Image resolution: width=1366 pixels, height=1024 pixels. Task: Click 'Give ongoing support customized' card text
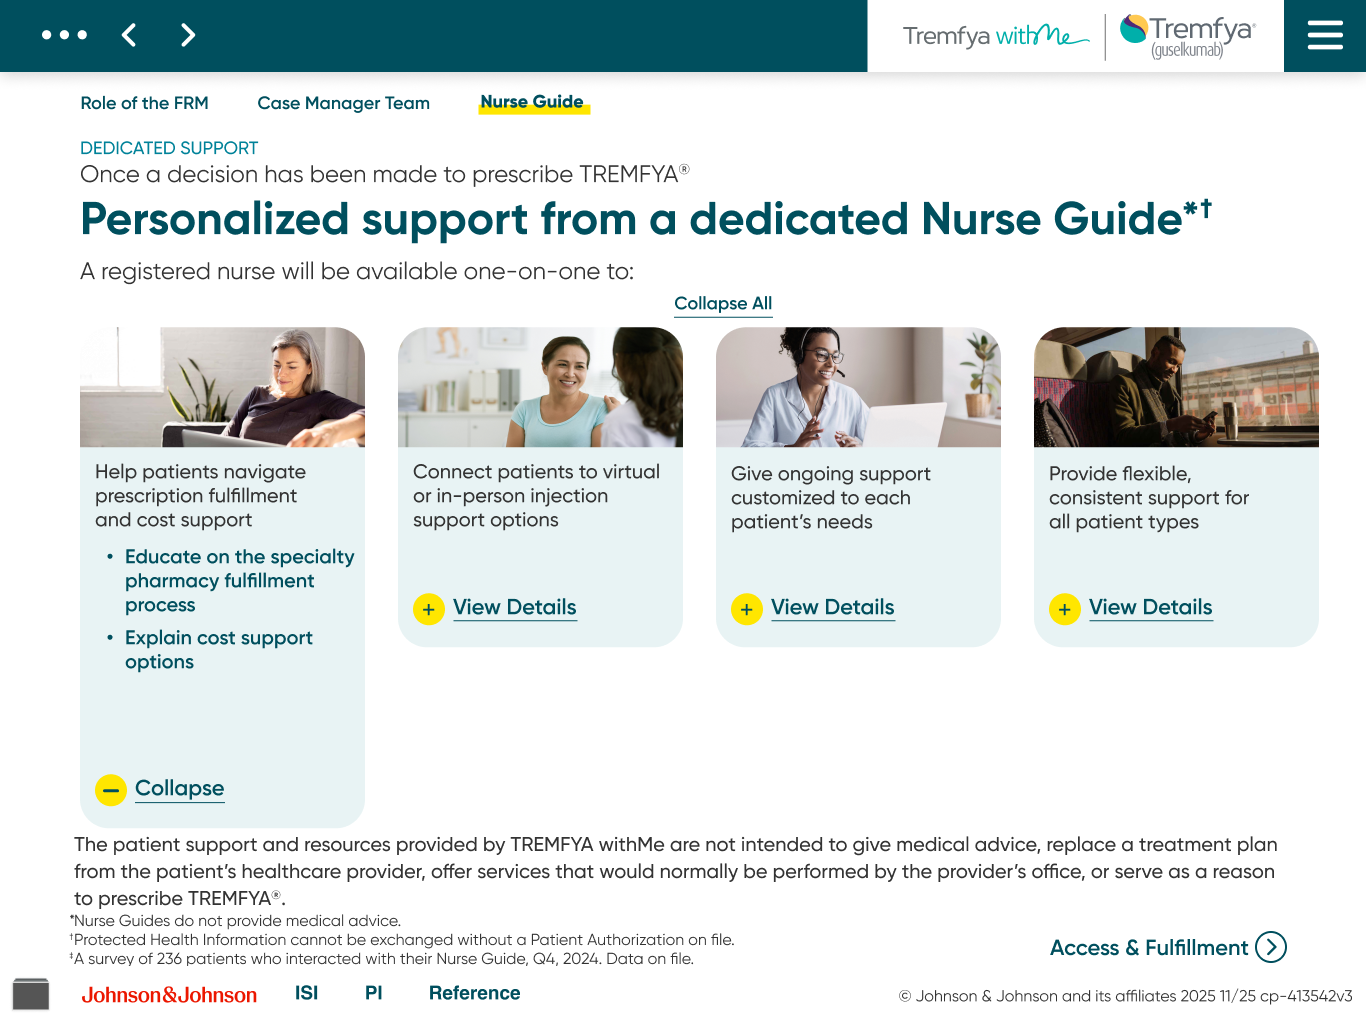830,498
